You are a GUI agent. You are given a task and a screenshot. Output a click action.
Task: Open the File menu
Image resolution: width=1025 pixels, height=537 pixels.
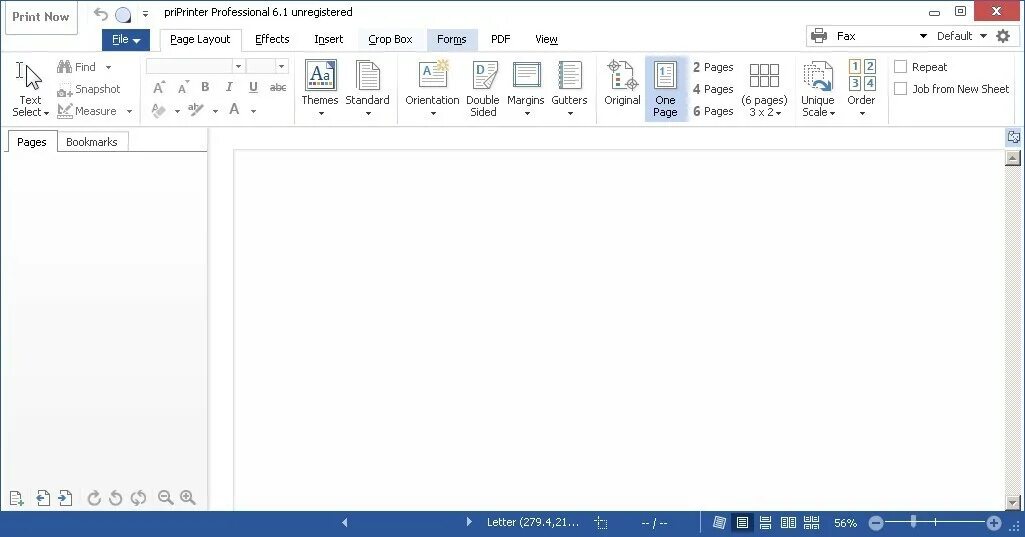126,40
